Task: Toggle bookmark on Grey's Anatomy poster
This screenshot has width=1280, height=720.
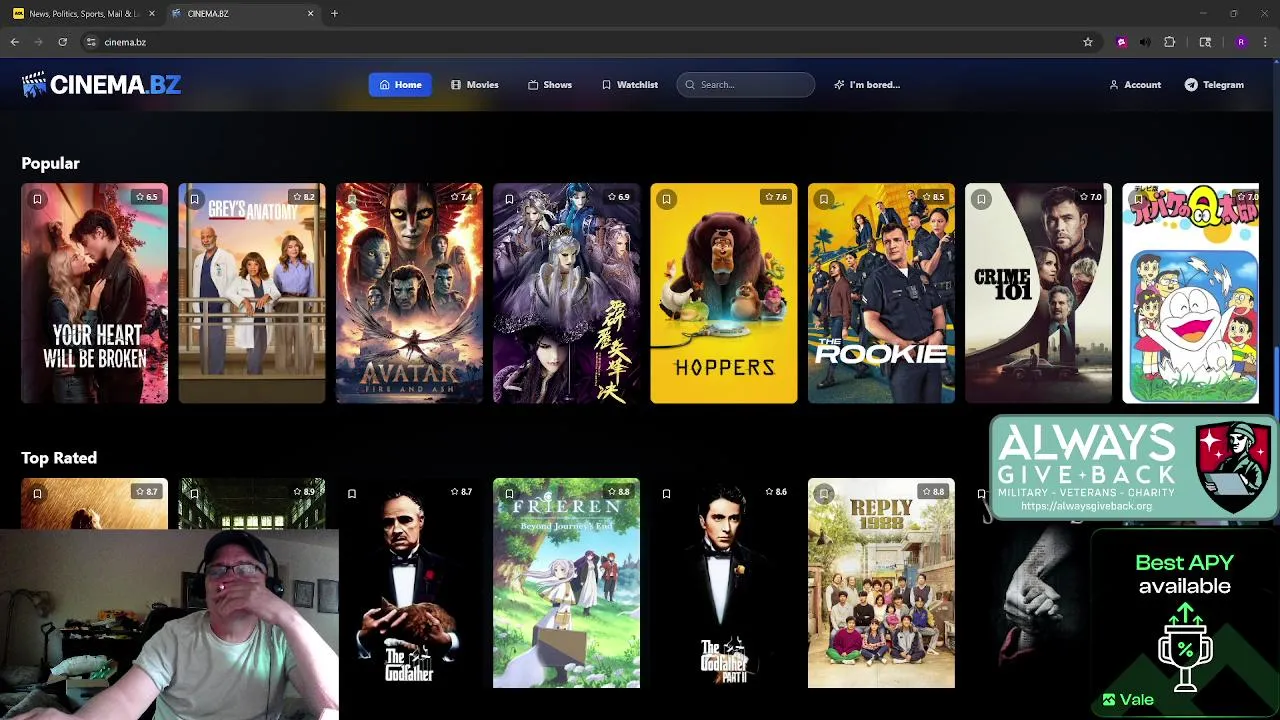Action: click(194, 199)
